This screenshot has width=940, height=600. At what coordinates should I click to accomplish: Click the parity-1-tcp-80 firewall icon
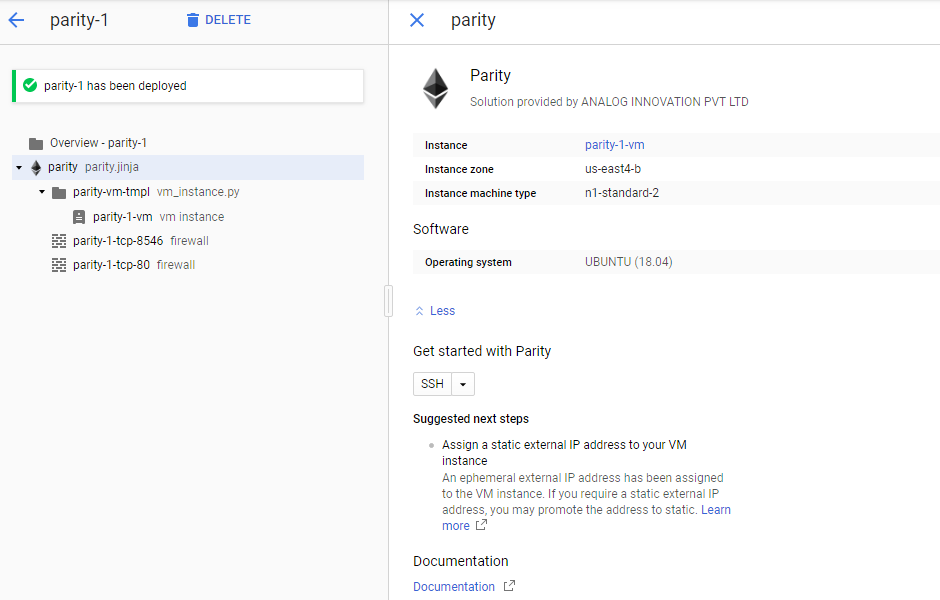pyautogui.click(x=59, y=265)
